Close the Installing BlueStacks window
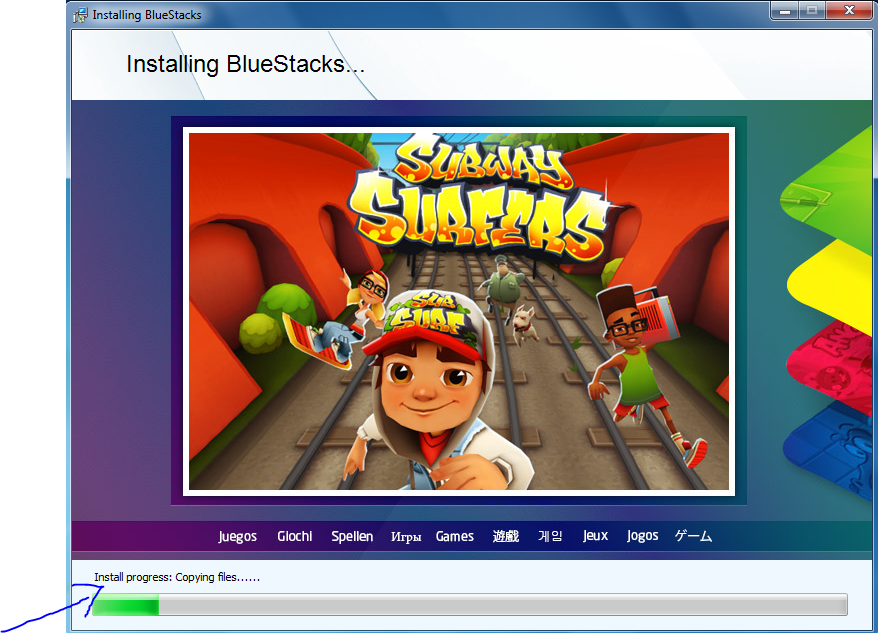This screenshot has height=633, width=878. [x=849, y=11]
